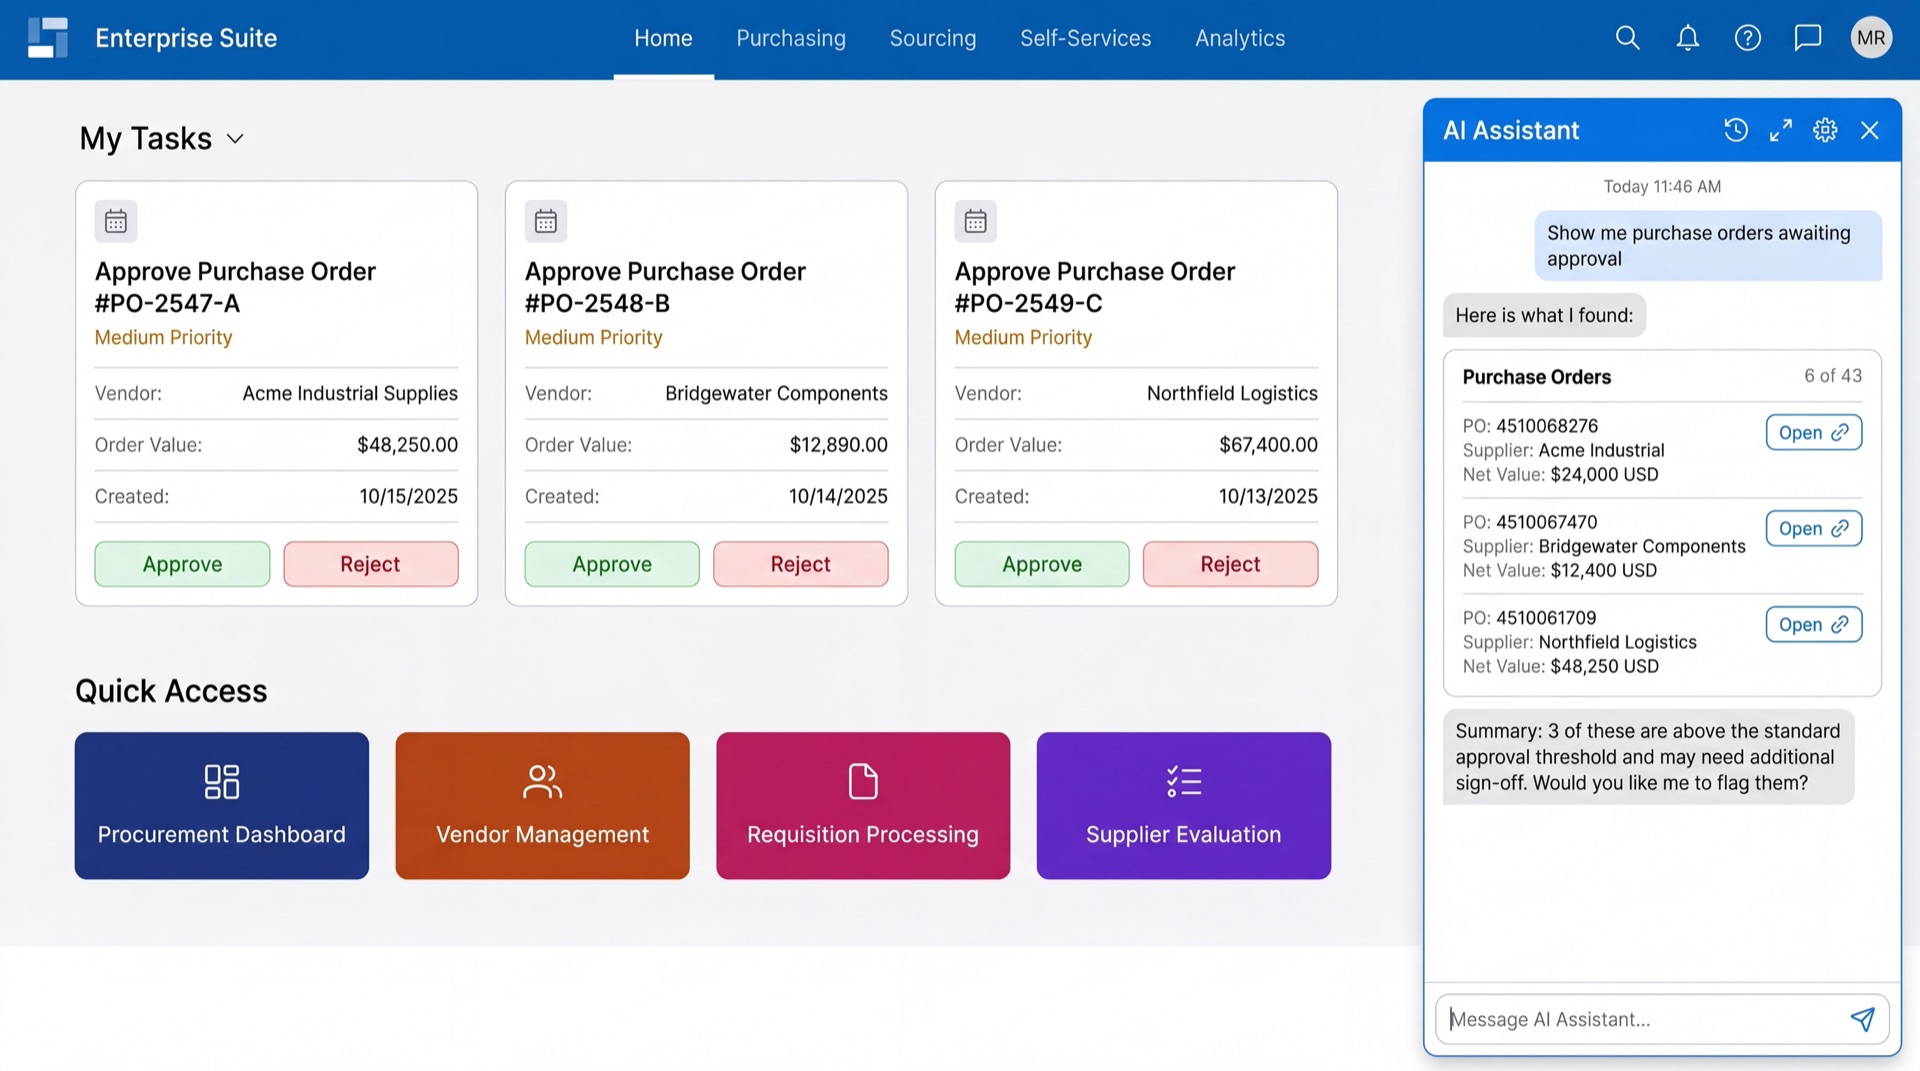1920x1071 pixels.
Task: Open PO 4510068276 from assistant results
Action: (1814, 432)
